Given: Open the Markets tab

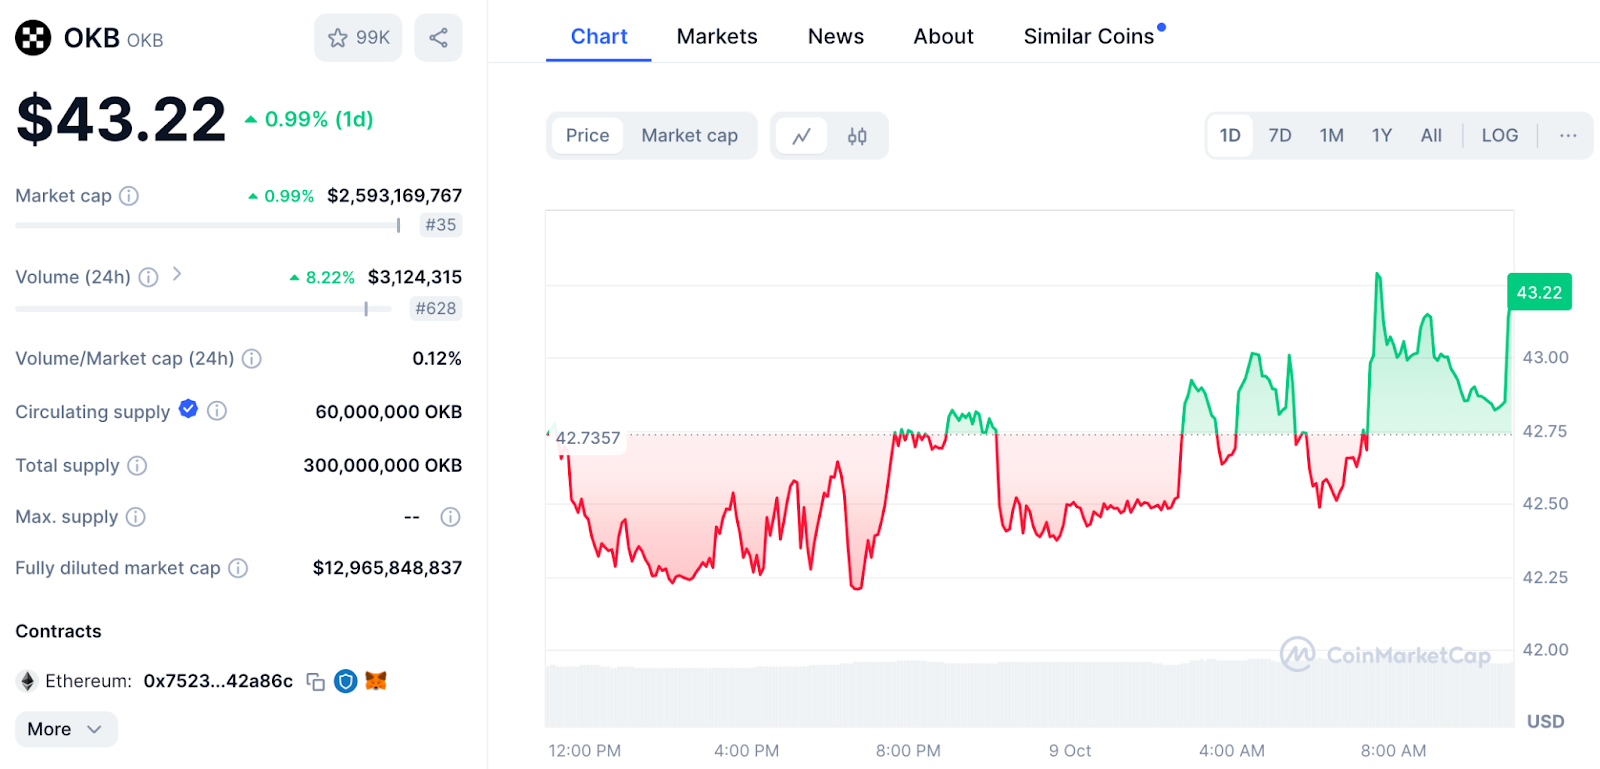Looking at the screenshot, I should point(717,37).
